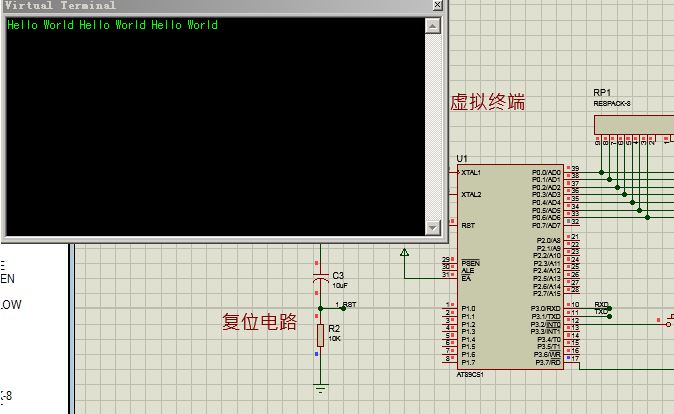Click the red 复位电路 annotation text
This screenshot has height=414, width=674.
click(x=259, y=321)
